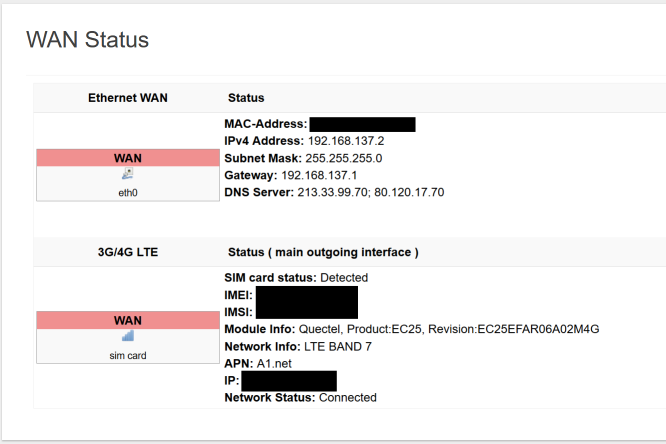Click the main outgoing interface status header
This screenshot has width=666, height=444.
(x=323, y=252)
